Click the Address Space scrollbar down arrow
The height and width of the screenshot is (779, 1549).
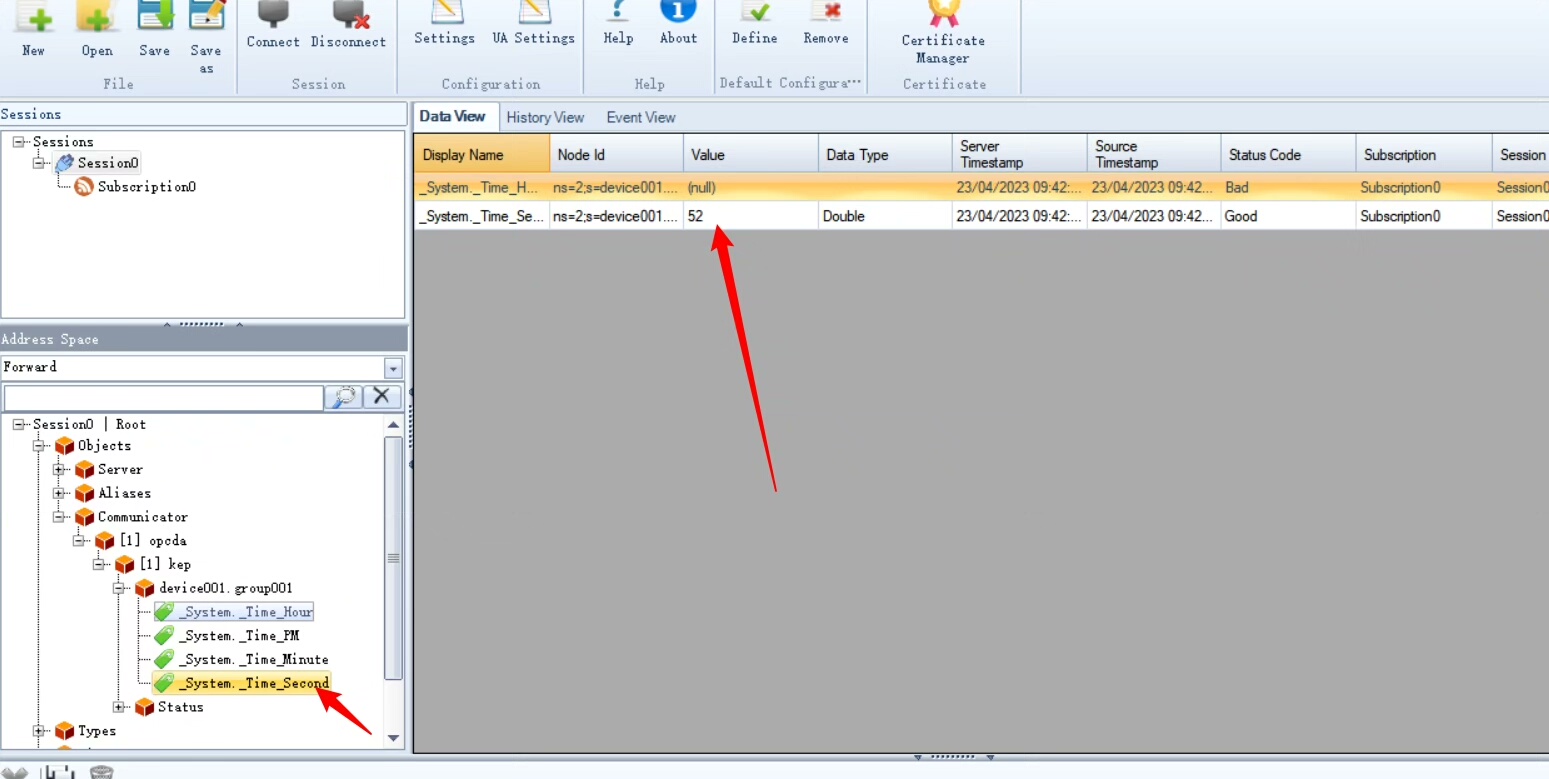tap(393, 738)
